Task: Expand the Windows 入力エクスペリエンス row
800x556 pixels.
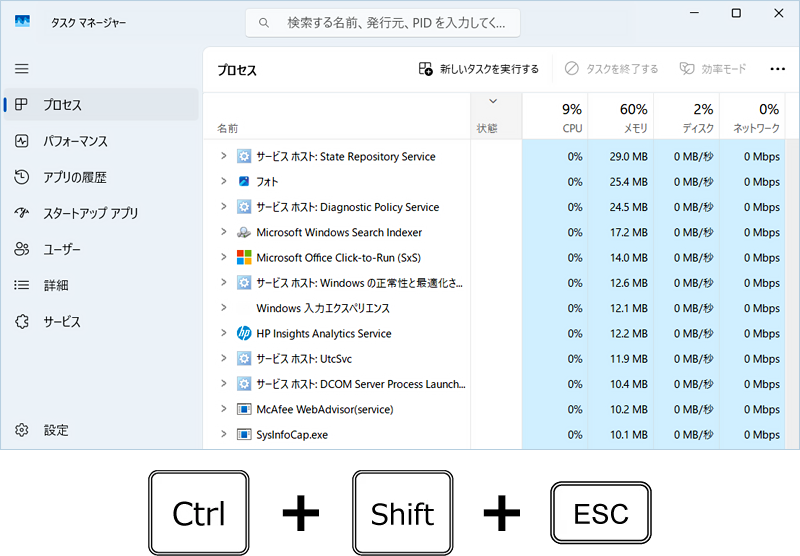Action: (x=223, y=307)
